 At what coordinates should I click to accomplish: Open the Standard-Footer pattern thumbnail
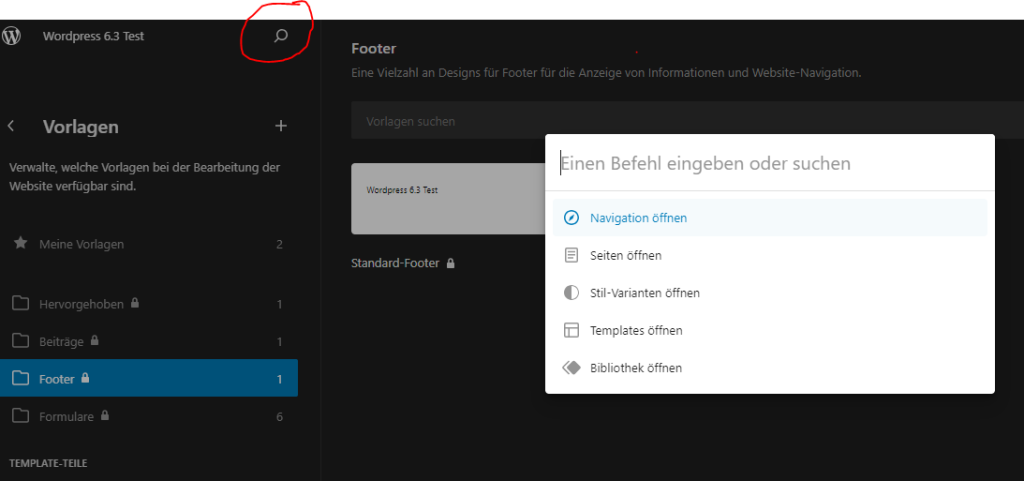tap(448, 198)
